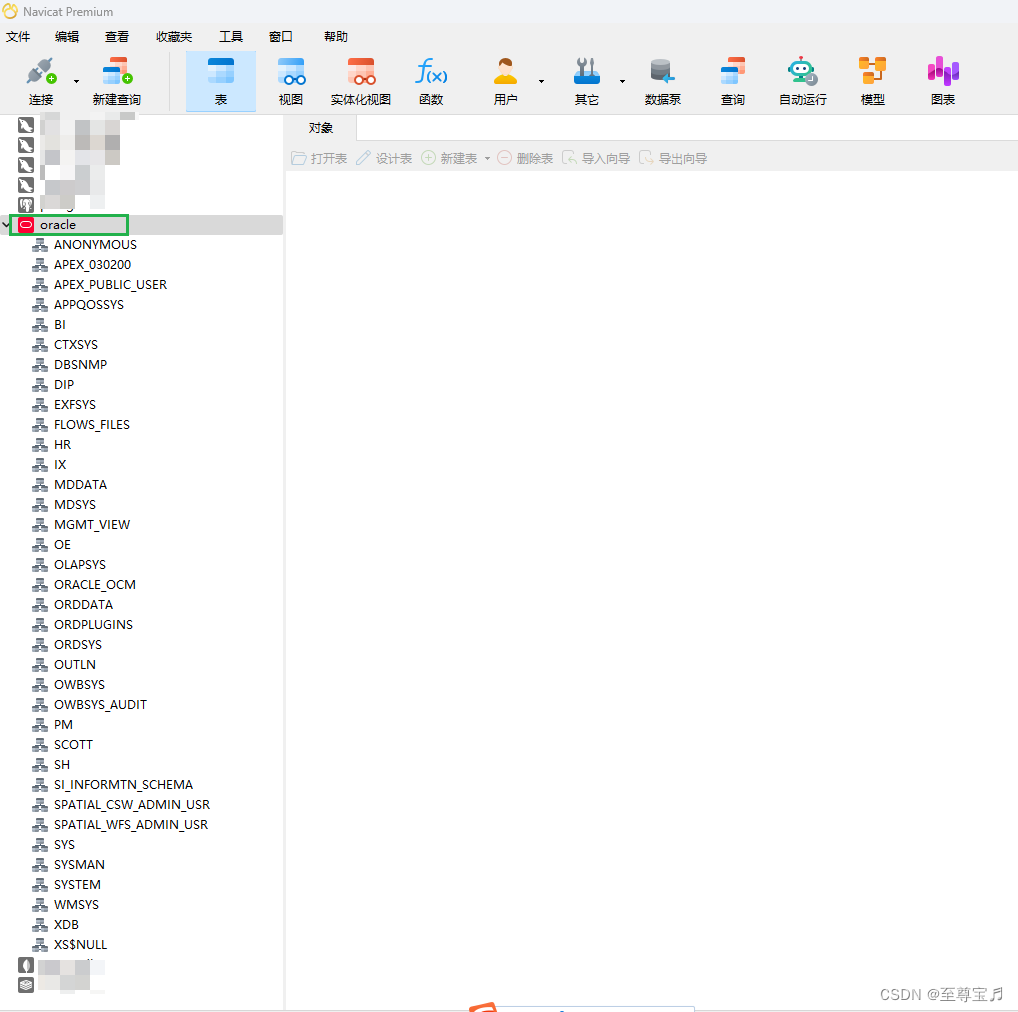Select the MDDATA schema
The height and width of the screenshot is (1012, 1018).
point(81,485)
